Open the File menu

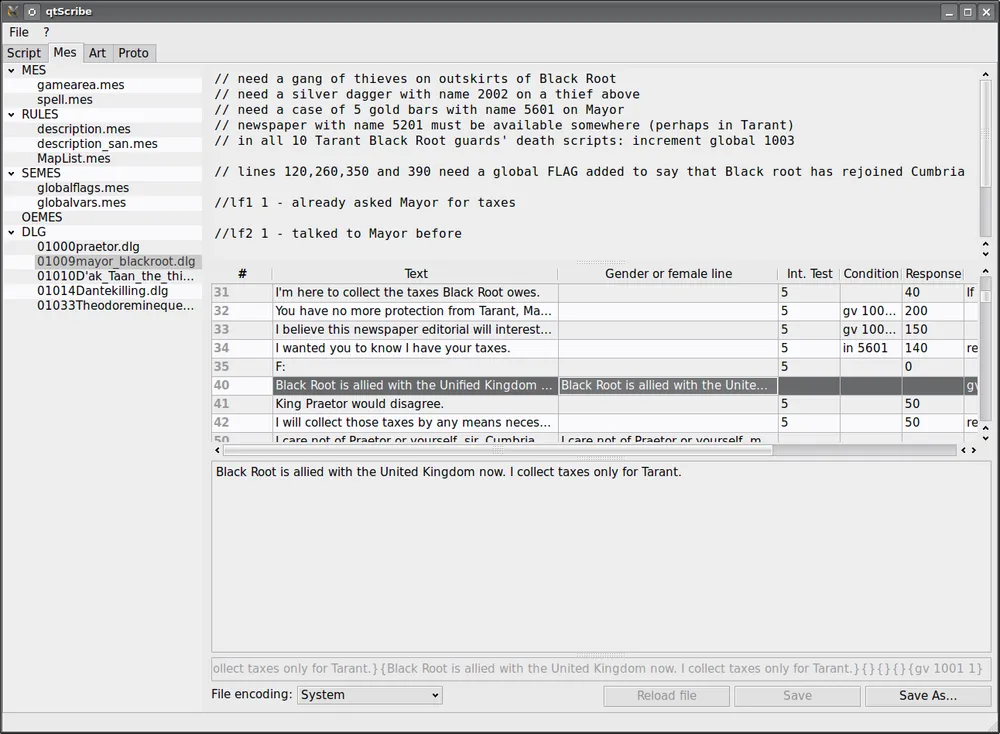click(19, 32)
